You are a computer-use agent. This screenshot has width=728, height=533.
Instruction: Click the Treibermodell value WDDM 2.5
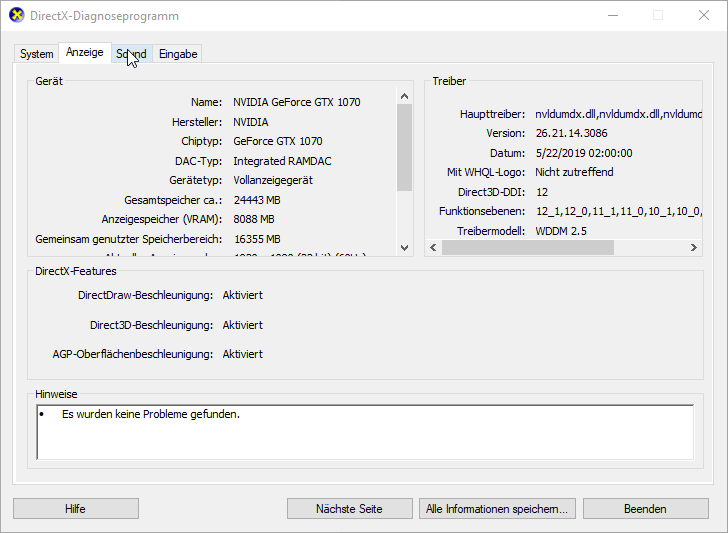pyautogui.click(x=561, y=231)
